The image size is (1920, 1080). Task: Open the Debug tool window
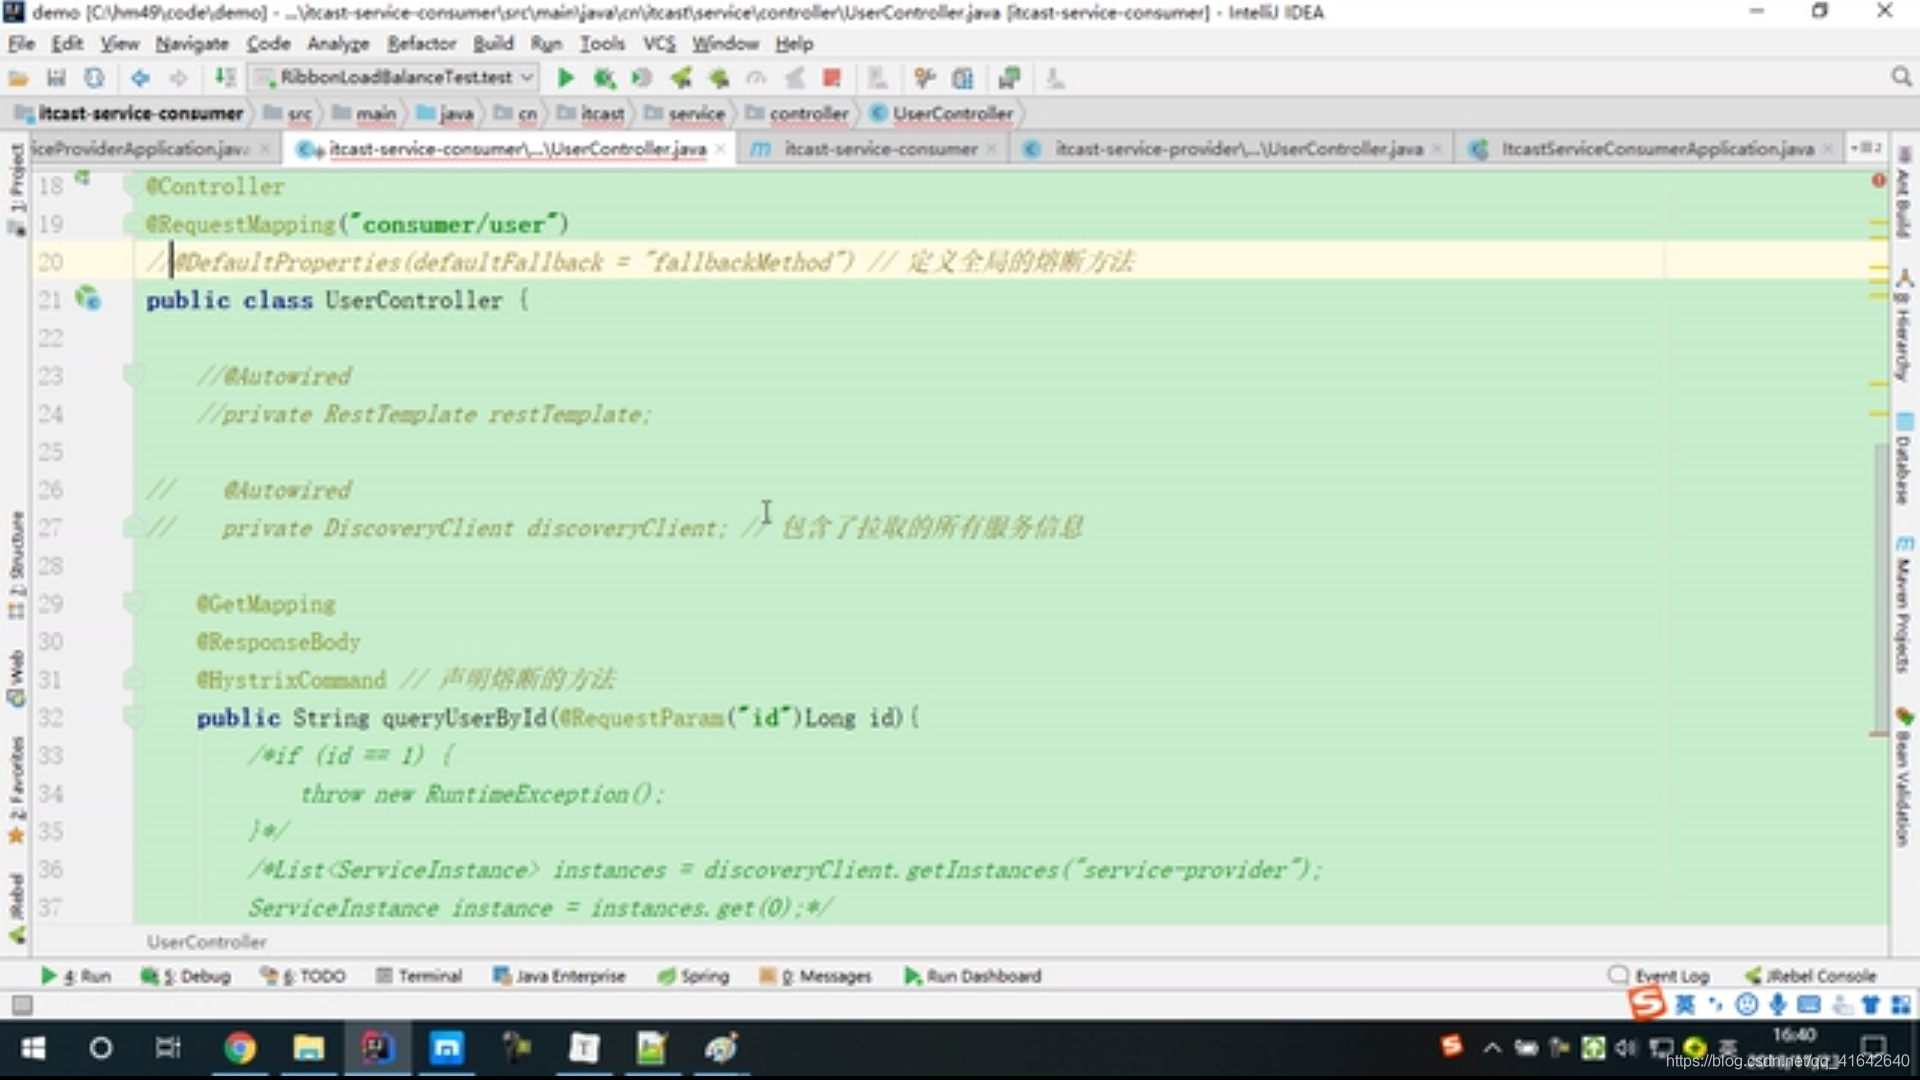[186, 976]
